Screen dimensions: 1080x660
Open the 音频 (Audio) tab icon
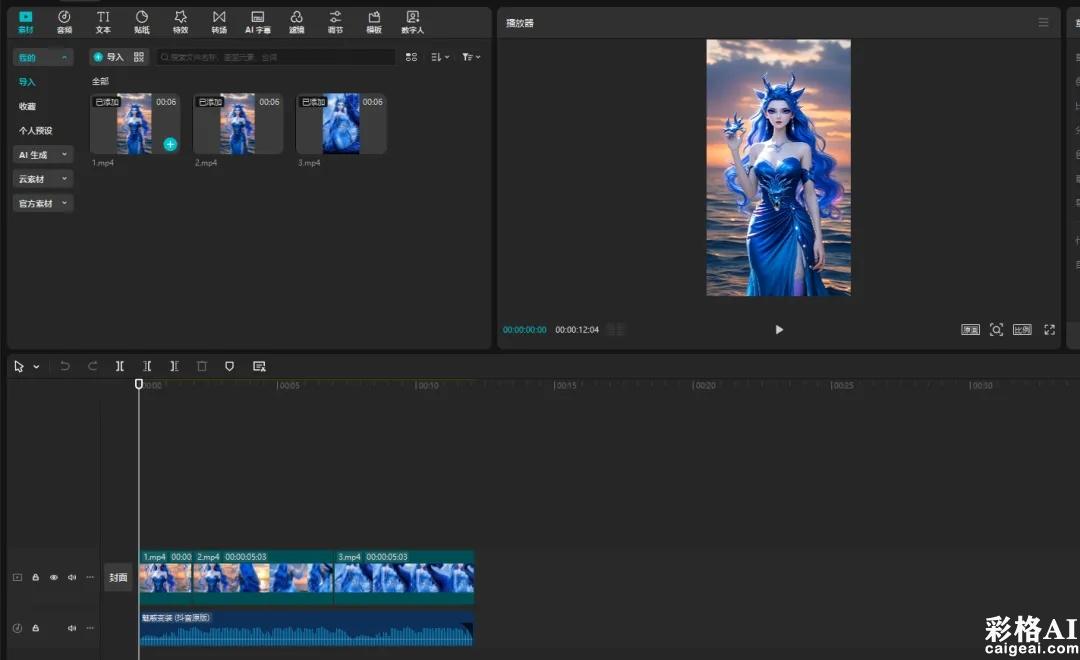(64, 18)
